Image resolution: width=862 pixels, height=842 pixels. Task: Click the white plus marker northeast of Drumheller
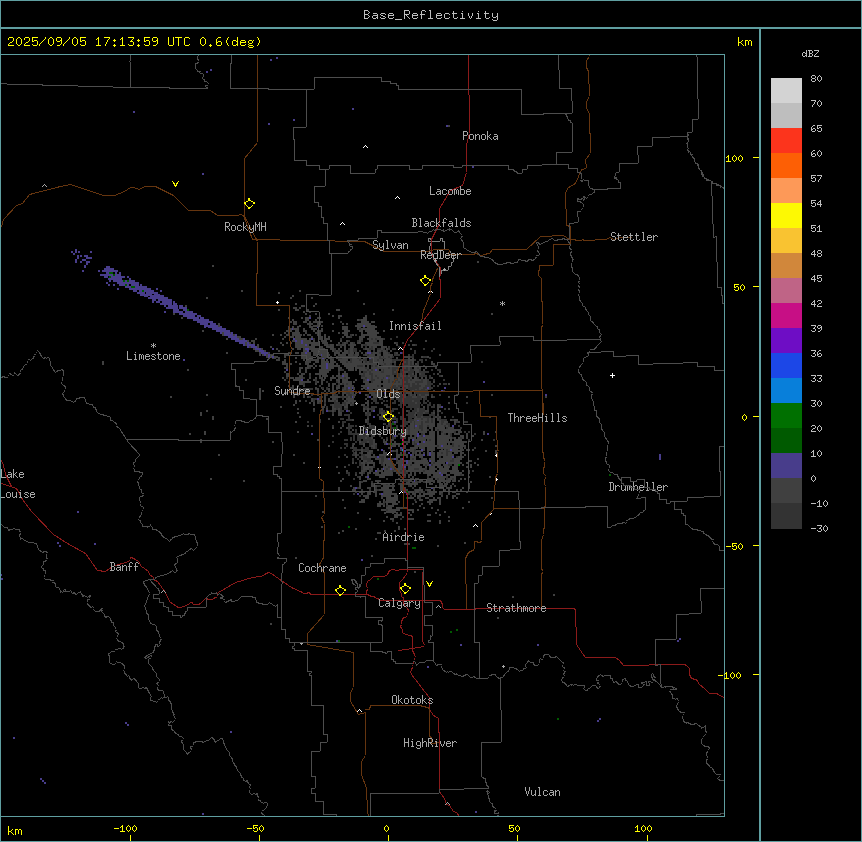pos(612,375)
